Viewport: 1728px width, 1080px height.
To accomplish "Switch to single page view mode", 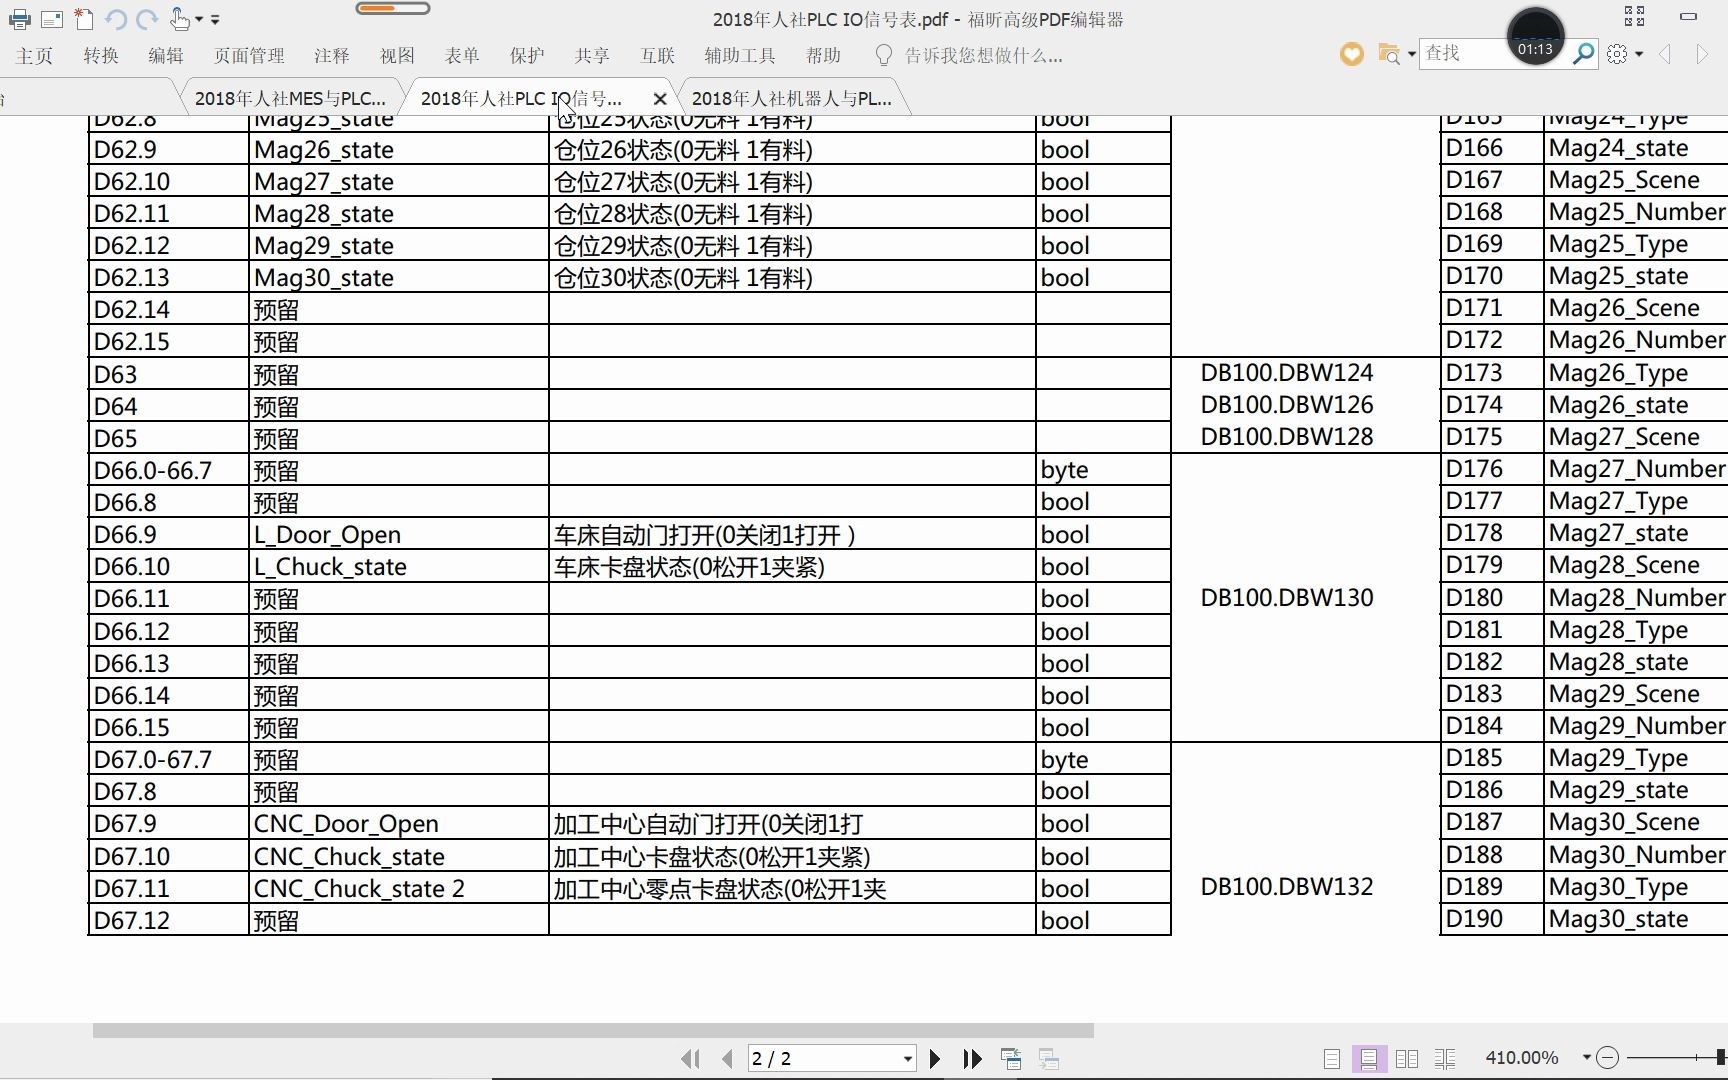I will tap(1331, 1058).
